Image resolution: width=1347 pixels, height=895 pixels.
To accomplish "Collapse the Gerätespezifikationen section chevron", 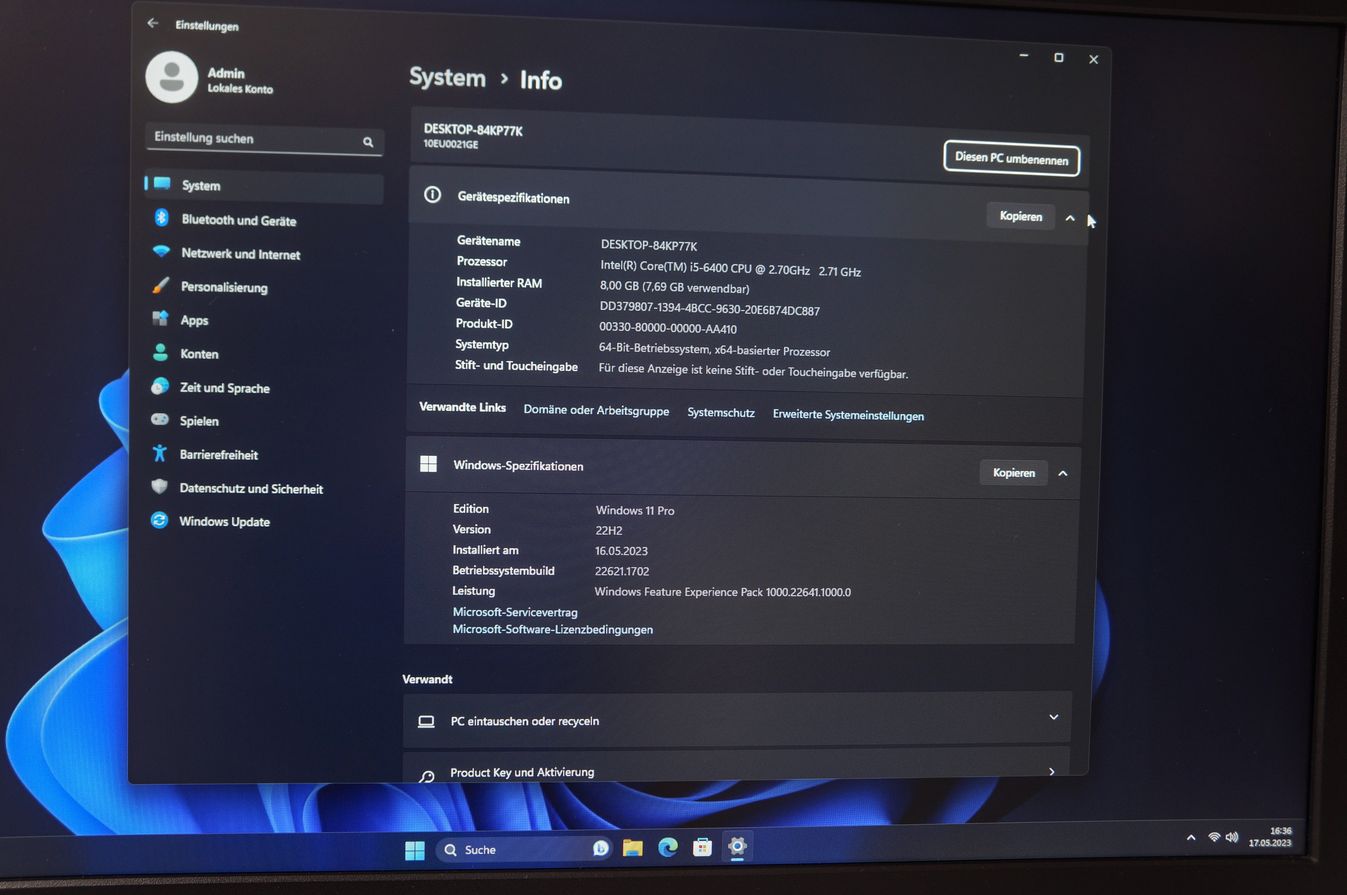I will click(x=1070, y=217).
